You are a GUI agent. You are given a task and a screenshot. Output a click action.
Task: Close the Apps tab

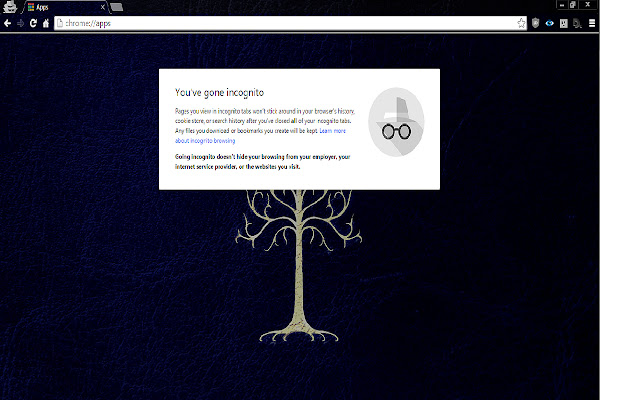click(x=102, y=7)
